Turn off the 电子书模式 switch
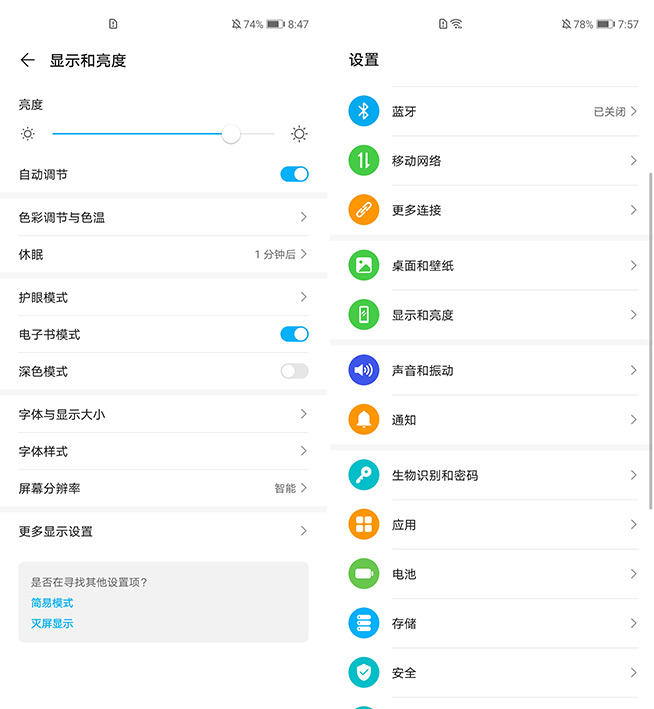 [294, 334]
